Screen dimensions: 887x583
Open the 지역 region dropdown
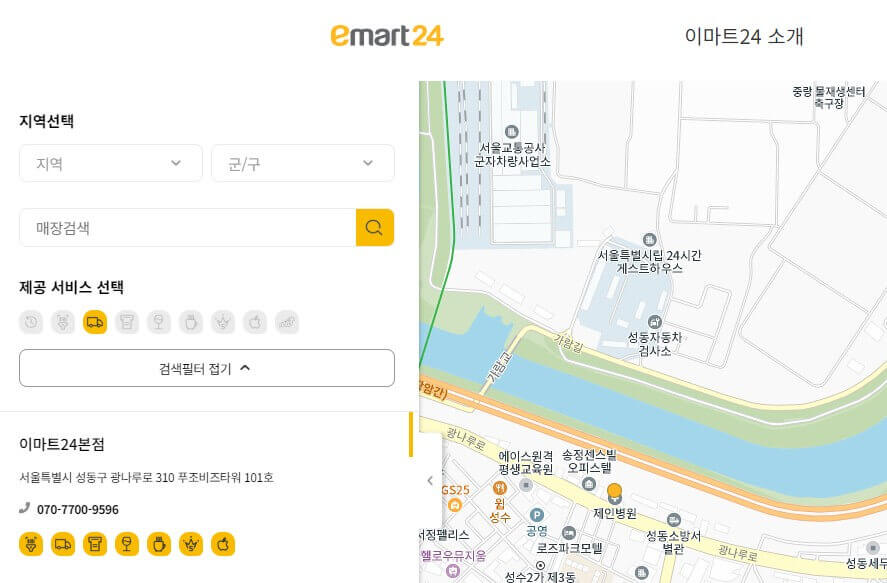click(110, 163)
